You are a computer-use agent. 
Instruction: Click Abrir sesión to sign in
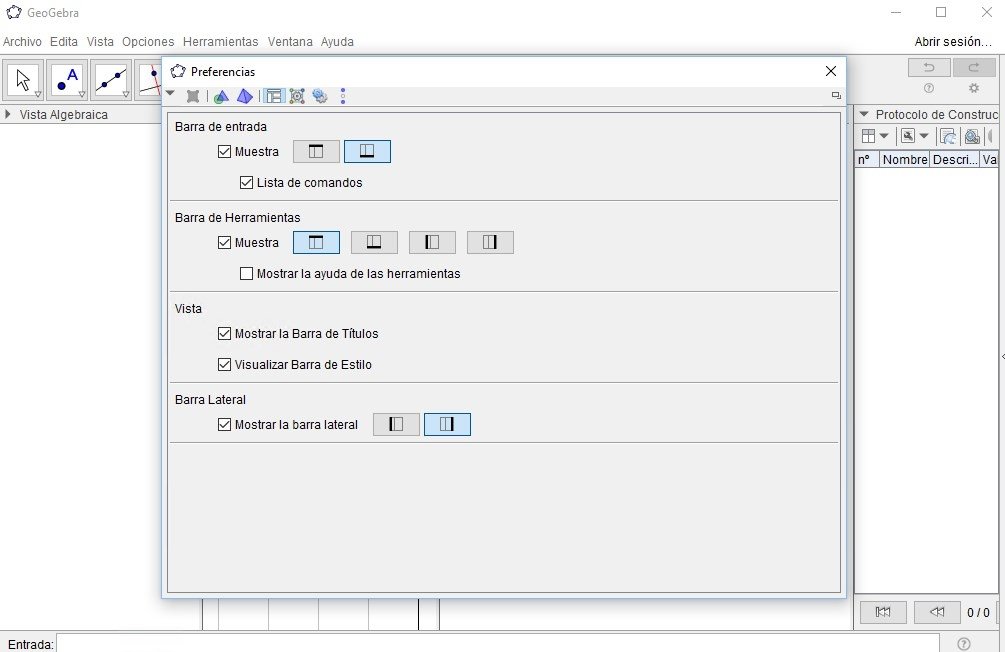click(x=953, y=42)
